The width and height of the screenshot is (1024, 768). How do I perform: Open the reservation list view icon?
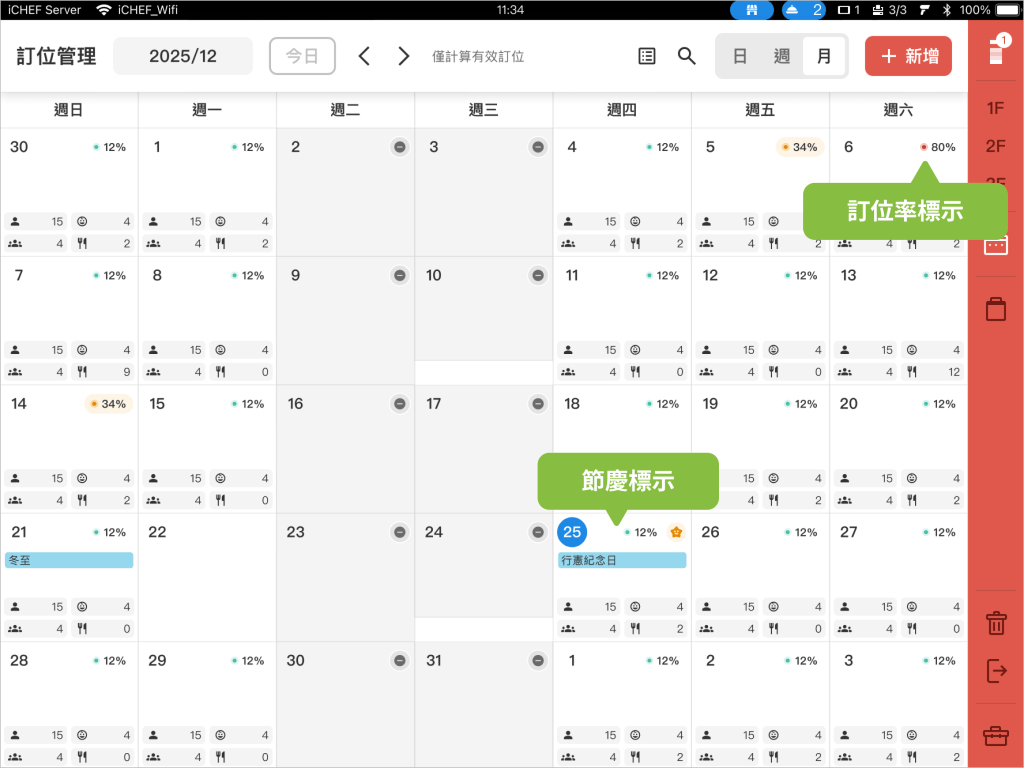click(x=647, y=56)
